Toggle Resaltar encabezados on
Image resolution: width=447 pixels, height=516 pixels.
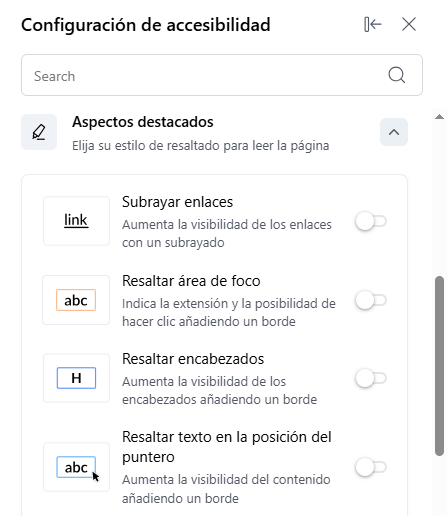(371, 378)
